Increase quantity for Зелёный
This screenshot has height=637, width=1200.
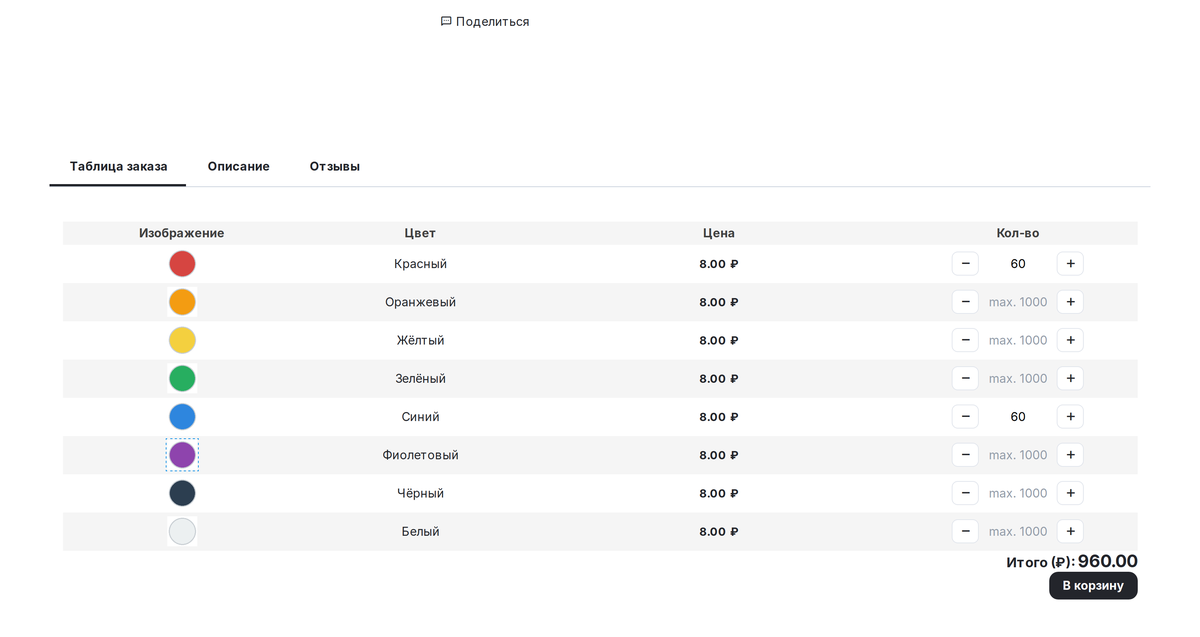pyautogui.click(x=1070, y=378)
